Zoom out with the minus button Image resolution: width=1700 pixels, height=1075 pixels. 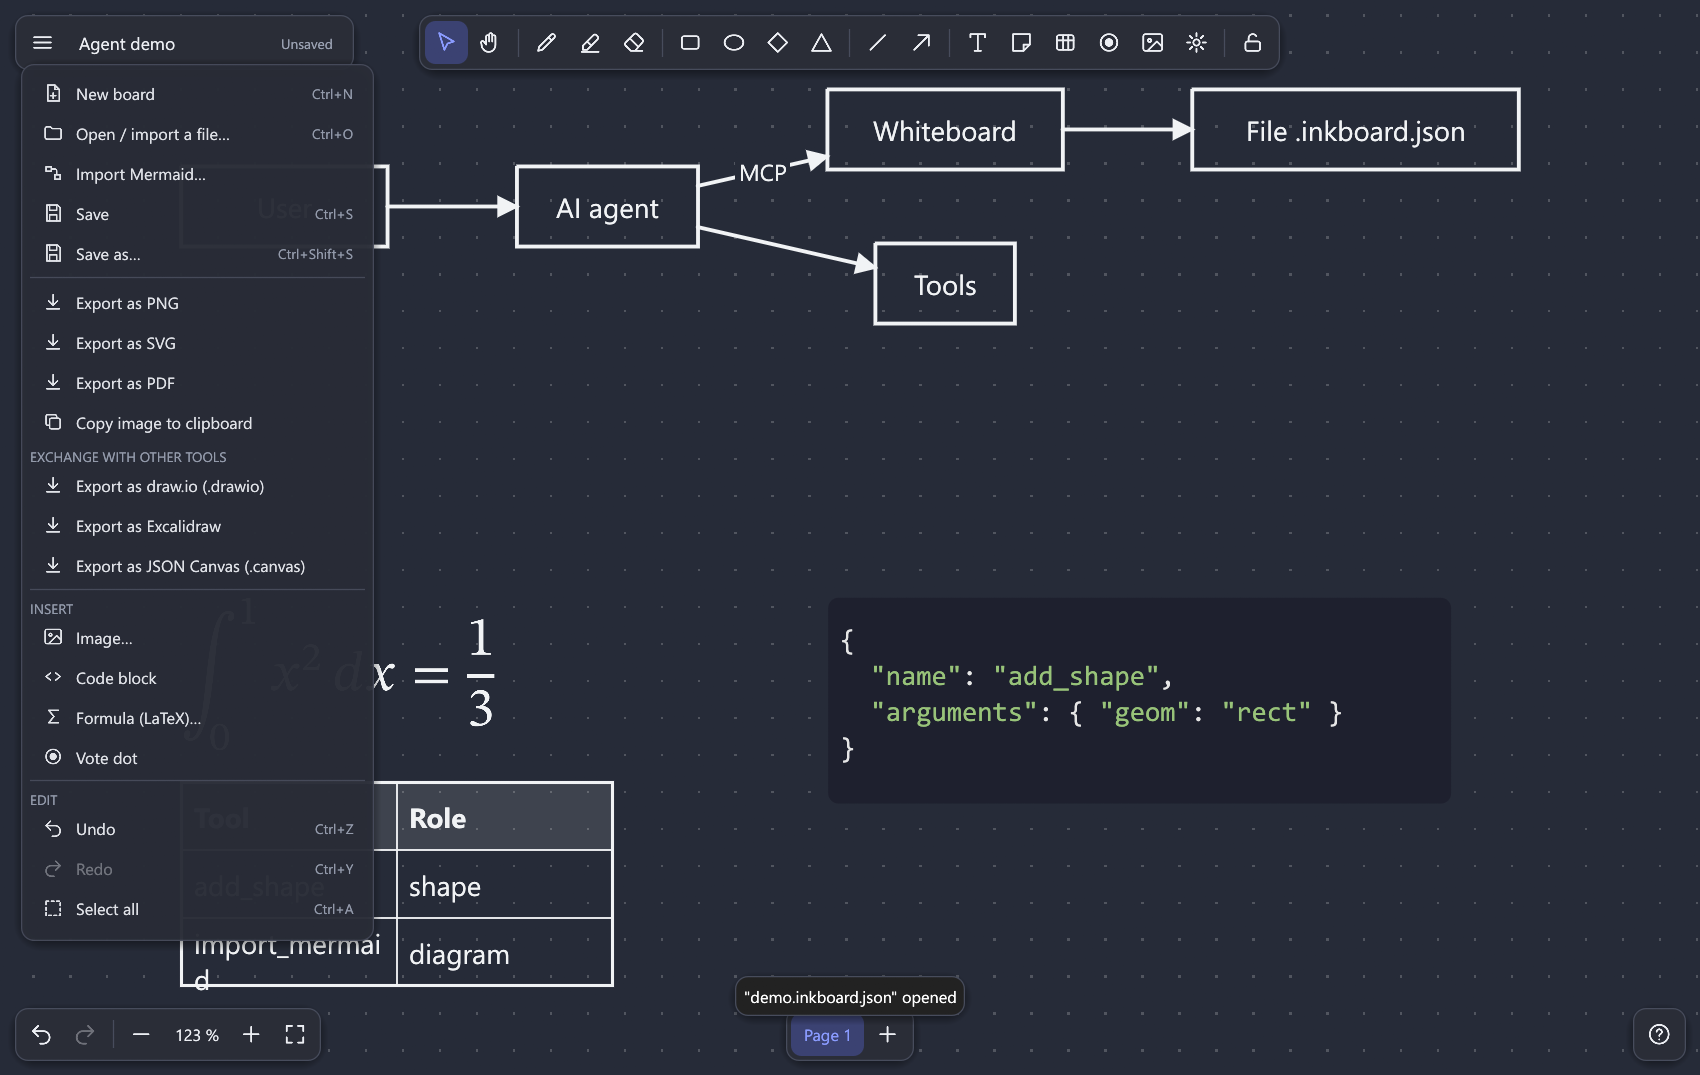coord(141,1035)
